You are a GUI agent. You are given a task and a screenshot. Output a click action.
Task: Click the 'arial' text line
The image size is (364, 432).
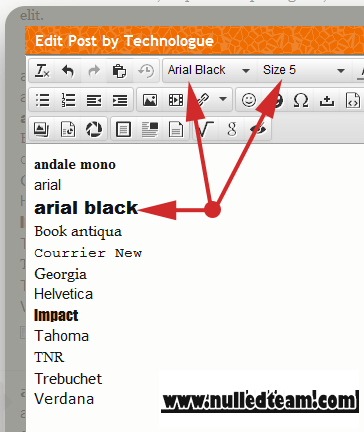click(48, 185)
